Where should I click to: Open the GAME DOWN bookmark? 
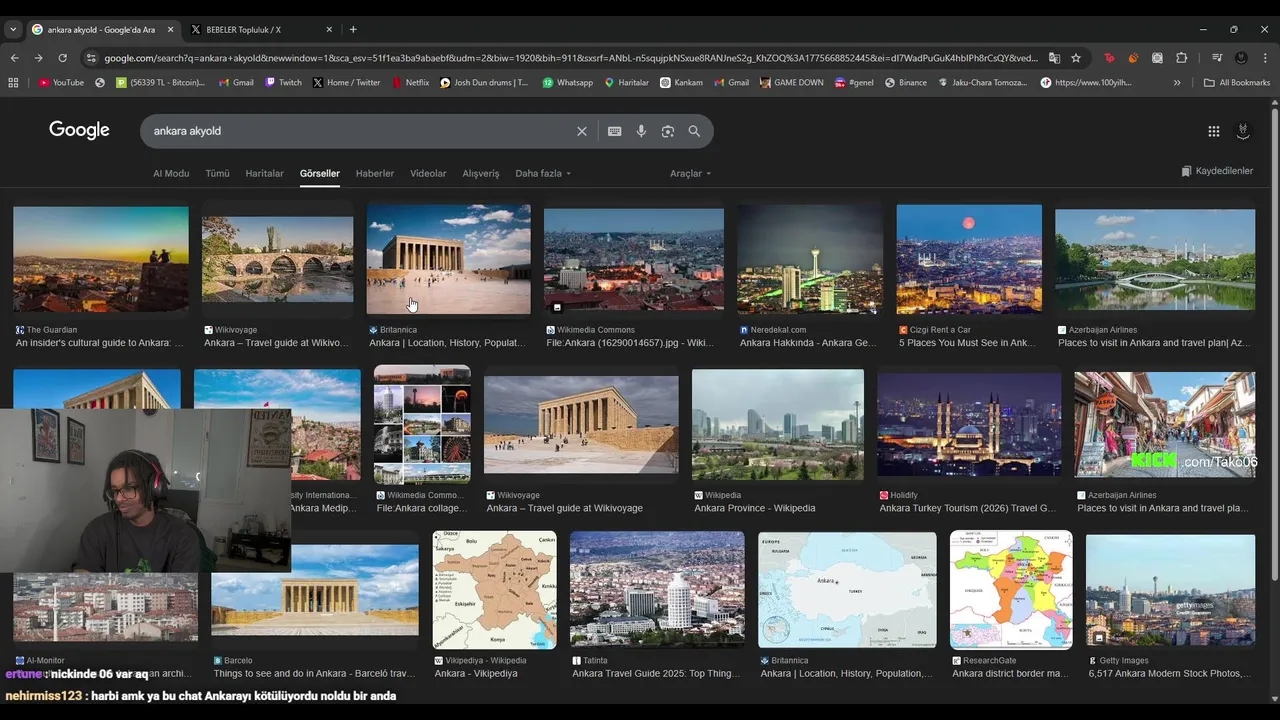pos(792,83)
